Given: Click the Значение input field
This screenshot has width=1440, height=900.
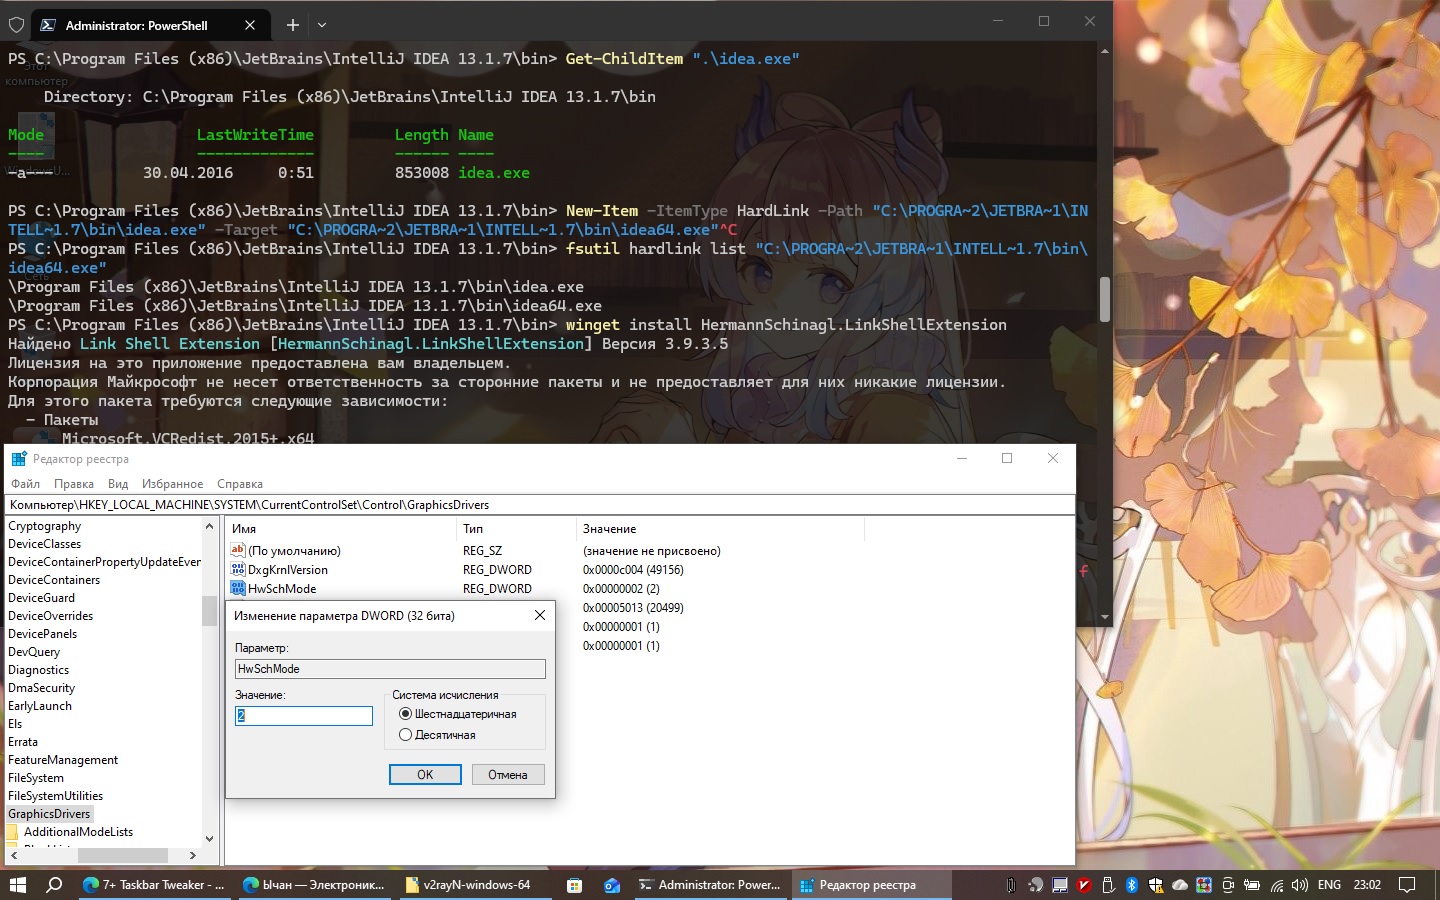Looking at the screenshot, I should click(x=304, y=716).
